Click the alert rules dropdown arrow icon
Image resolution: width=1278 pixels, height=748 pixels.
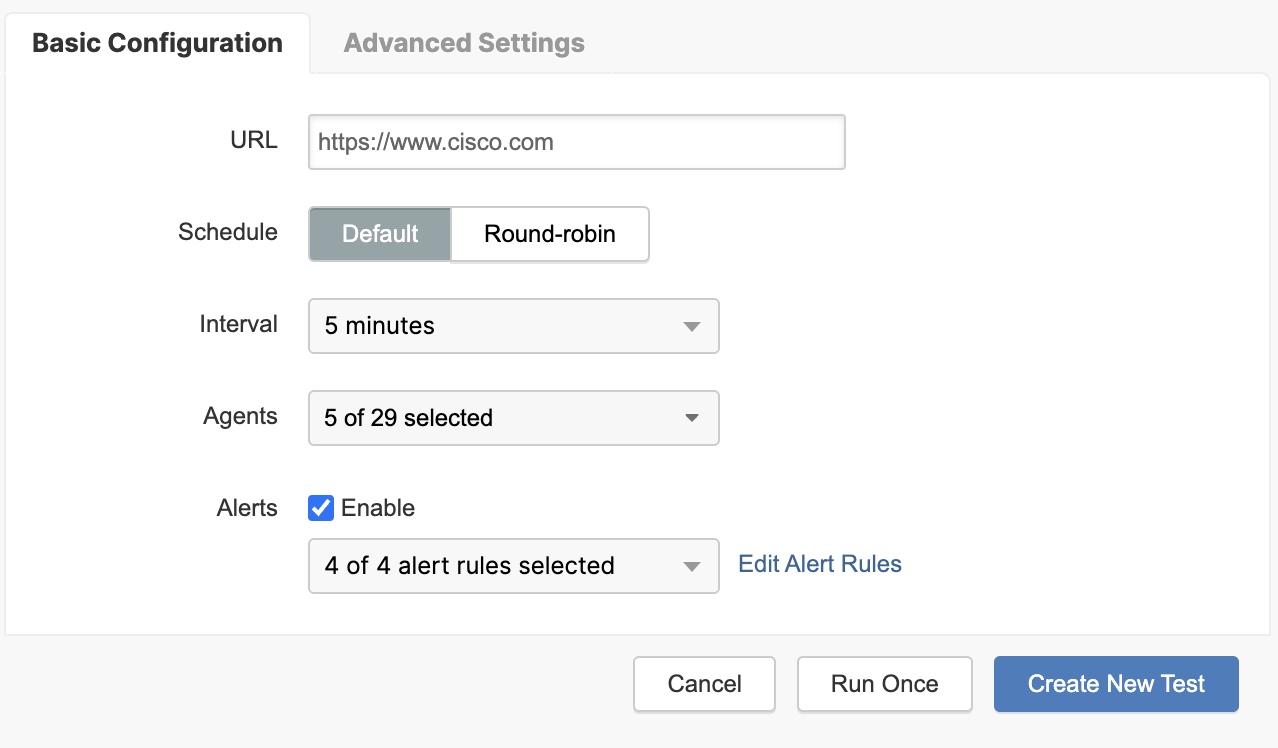tap(691, 566)
